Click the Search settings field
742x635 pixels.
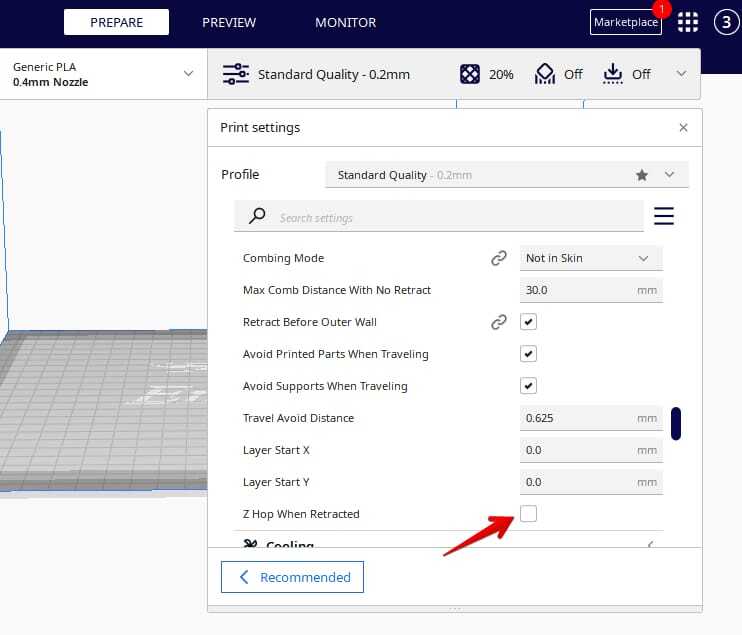(x=455, y=217)
